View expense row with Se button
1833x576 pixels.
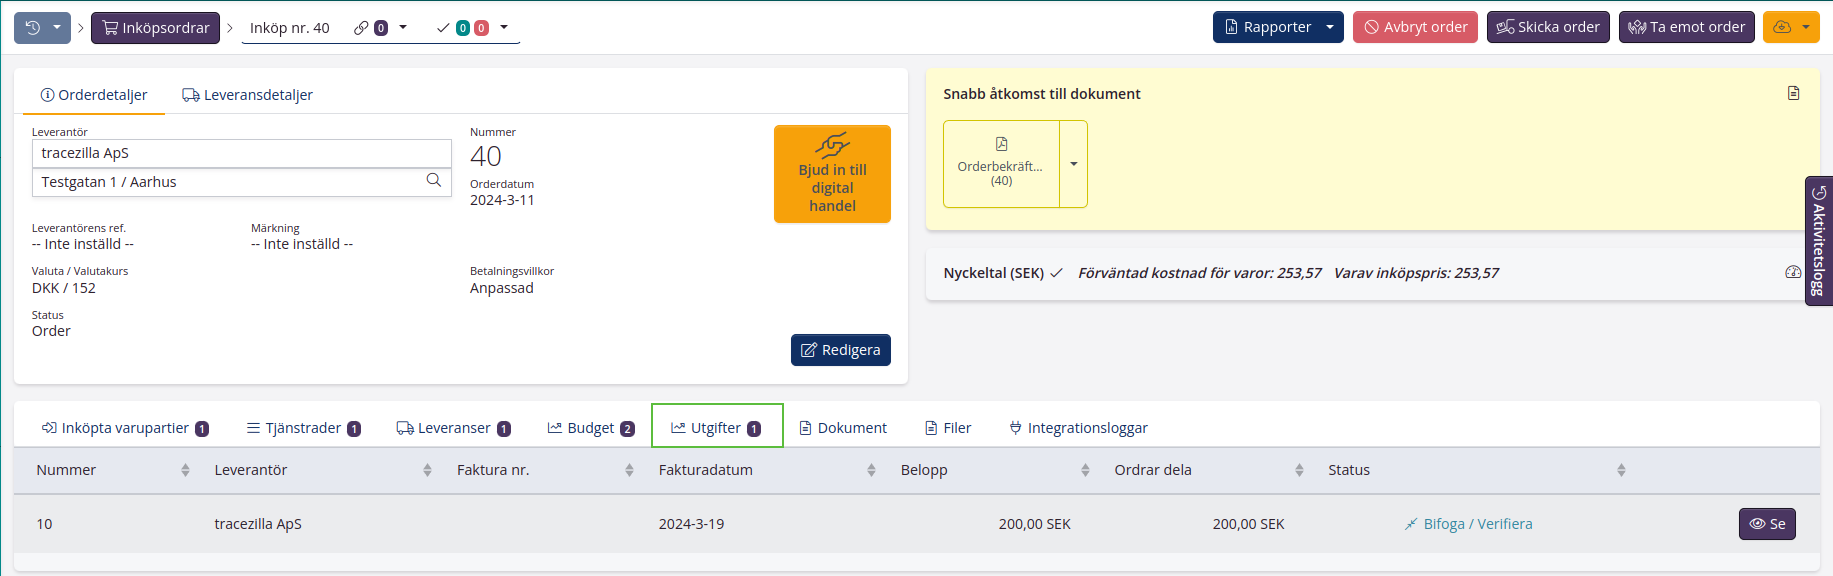[x=1766, y=524]
